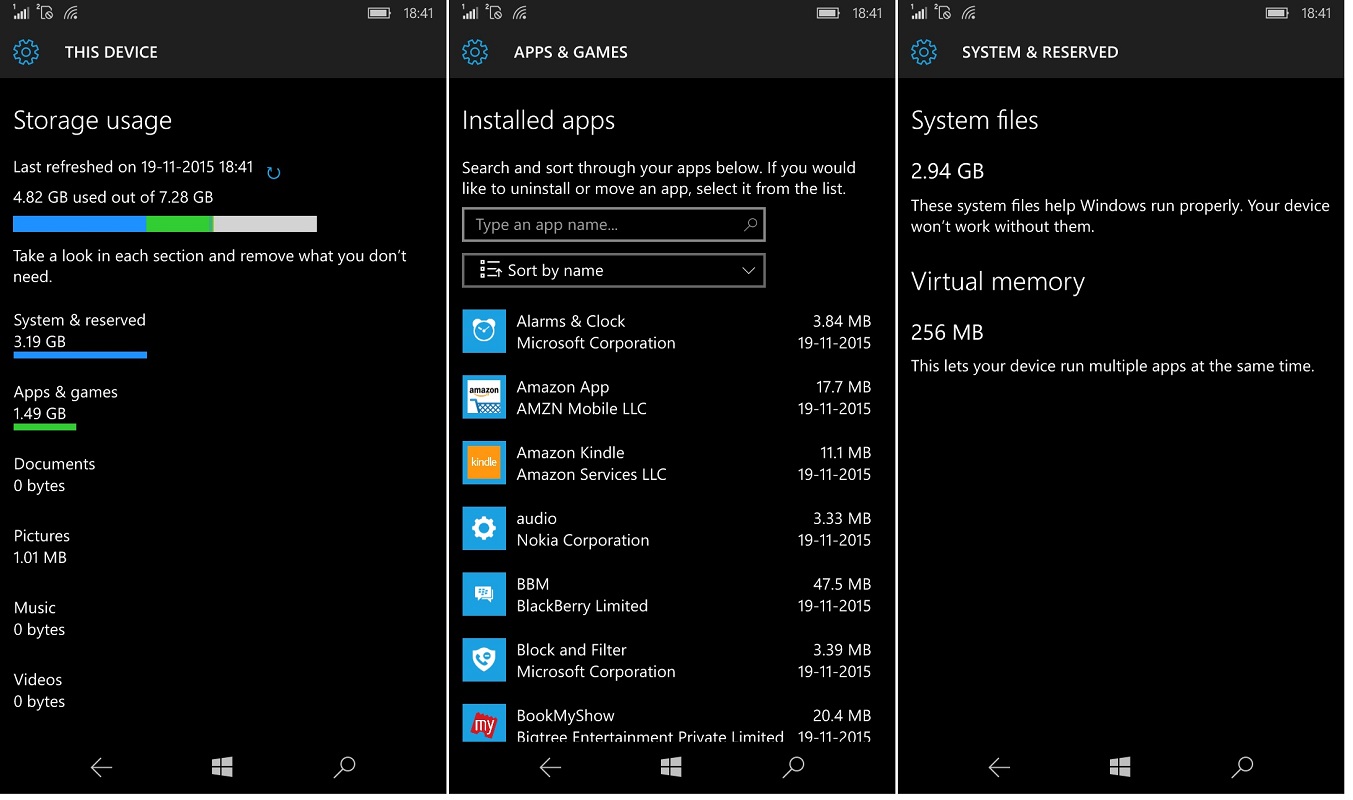
Task: Select the Nokia audio gear icon
Action: click(x=484, y=529)
